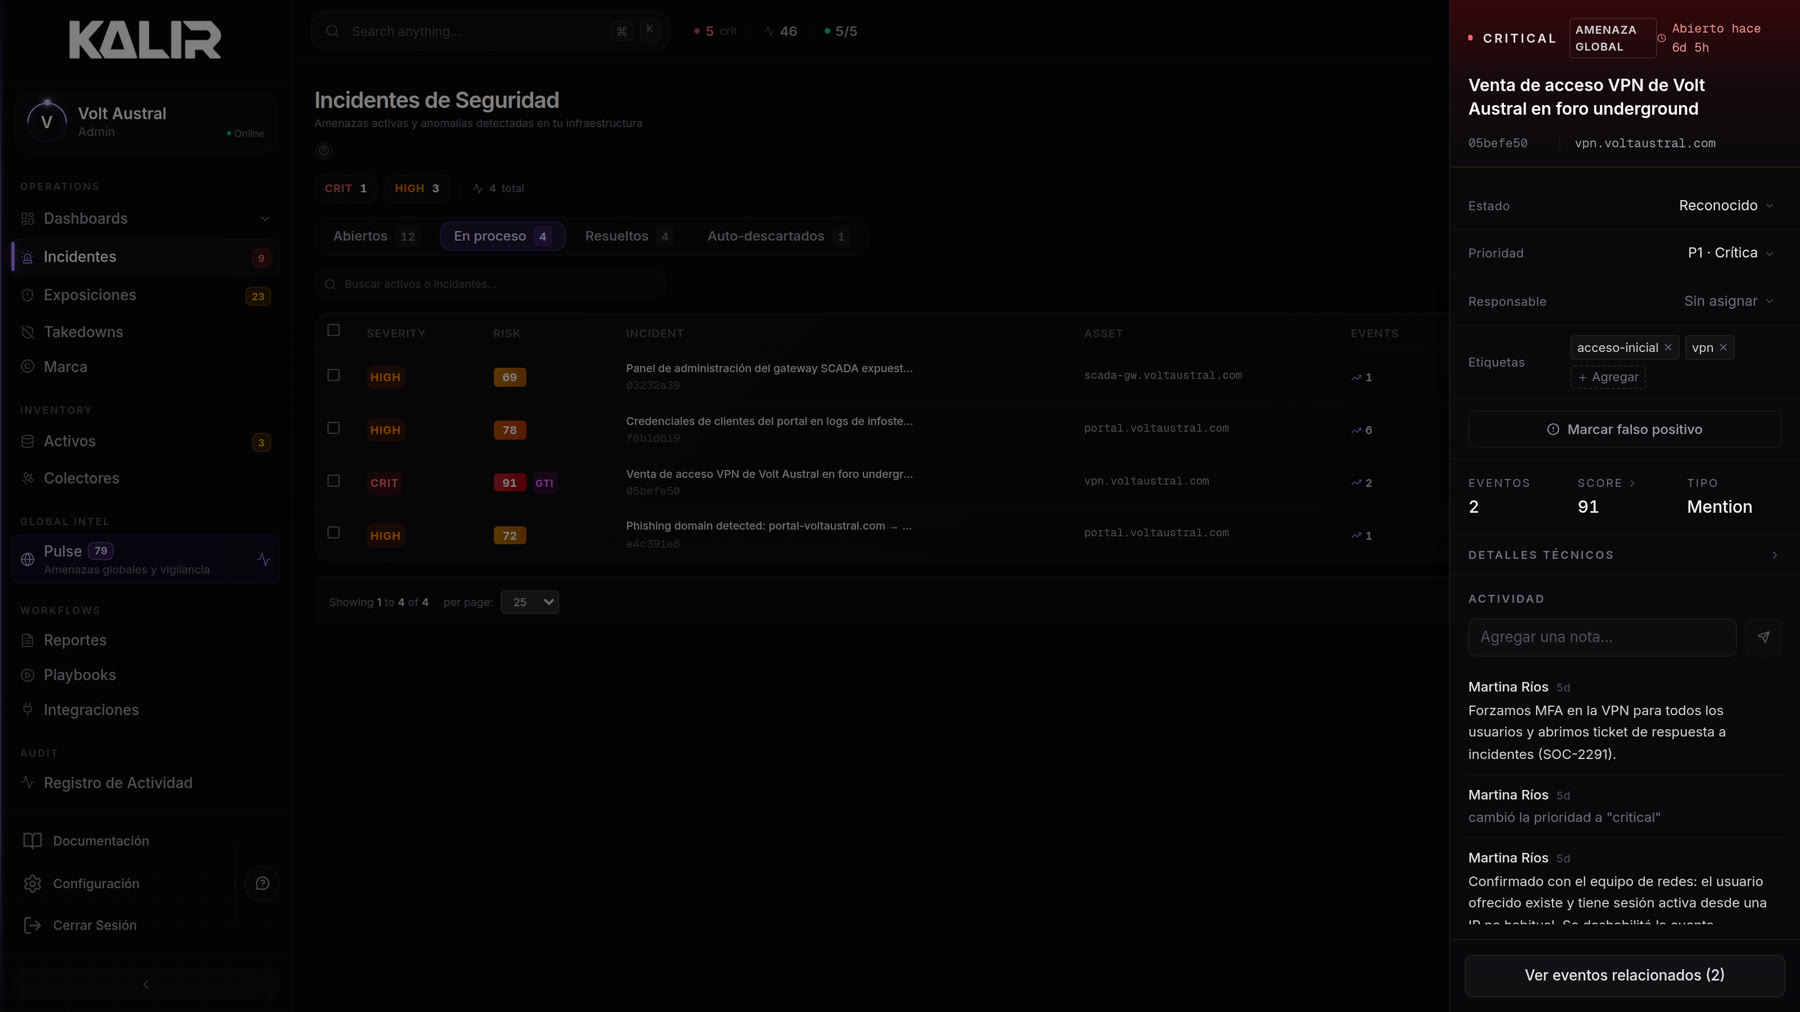Open the per page dropdown set to 25
This screenshot has height=1012, width=1800.
point(530,602)
